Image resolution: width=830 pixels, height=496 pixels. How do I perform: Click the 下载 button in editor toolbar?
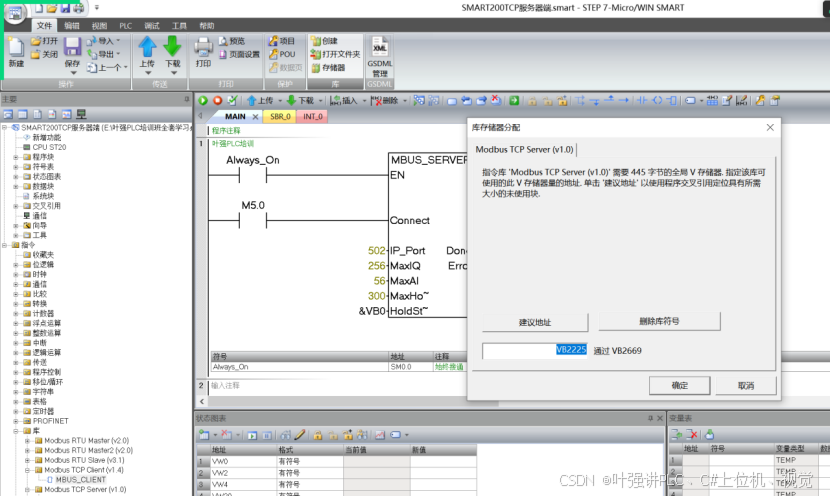coord(300,100)
